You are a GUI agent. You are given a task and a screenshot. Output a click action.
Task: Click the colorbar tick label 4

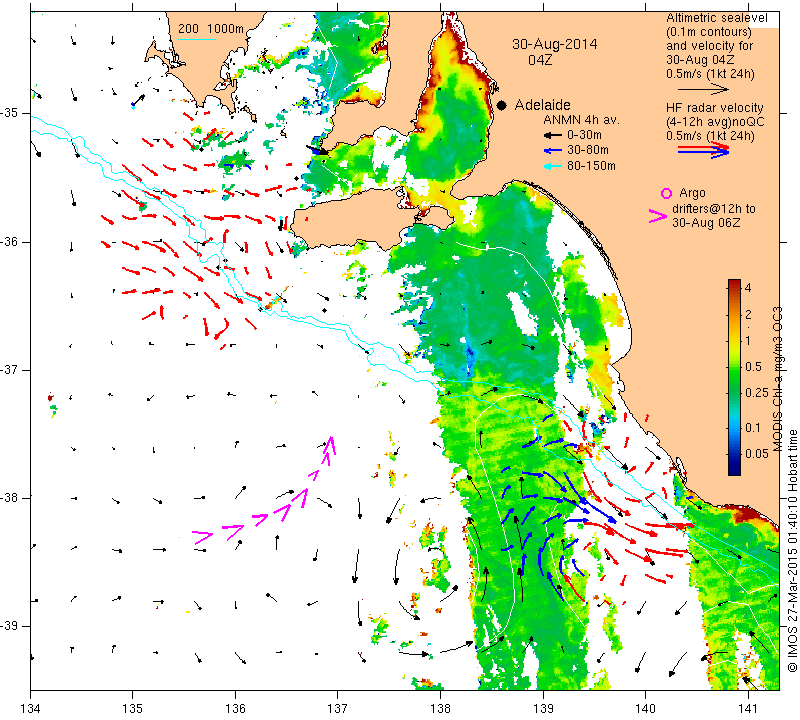pyautogui.click(x=748, y=287)
